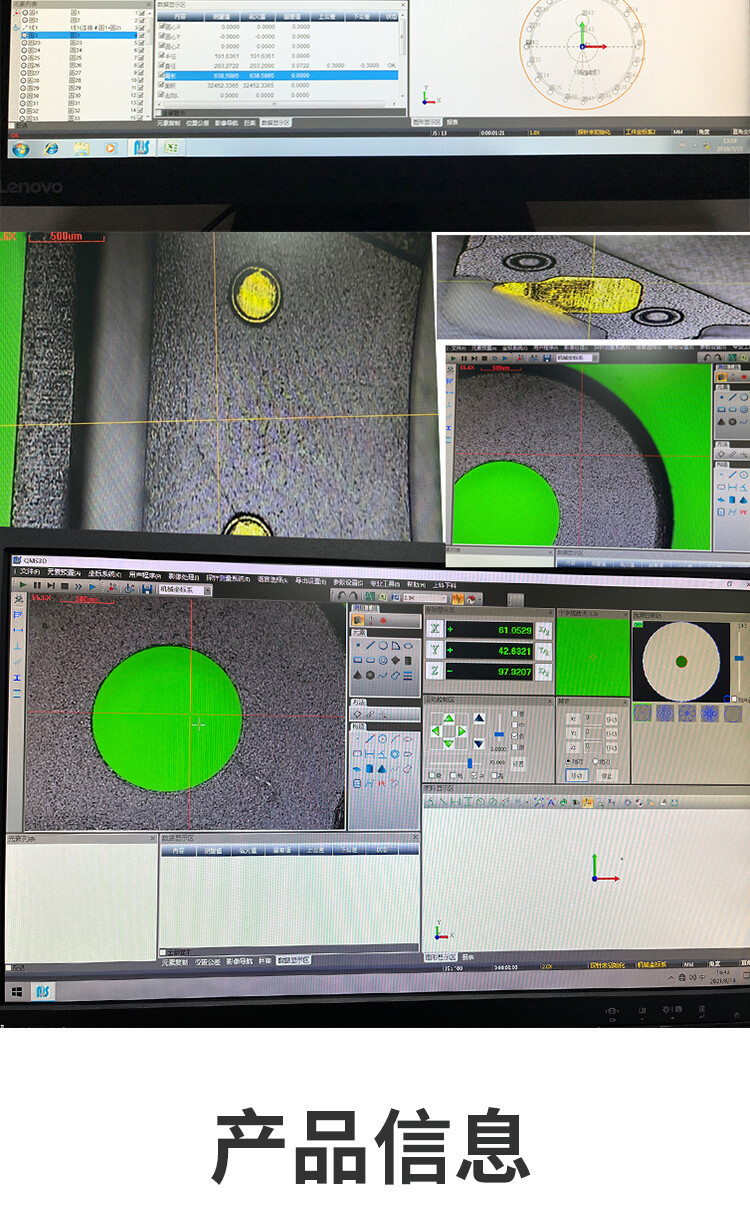Screen dimensions: 750x1226
Task: Click the Windows Start button on lower taskbar
Action: click(17, 991)
